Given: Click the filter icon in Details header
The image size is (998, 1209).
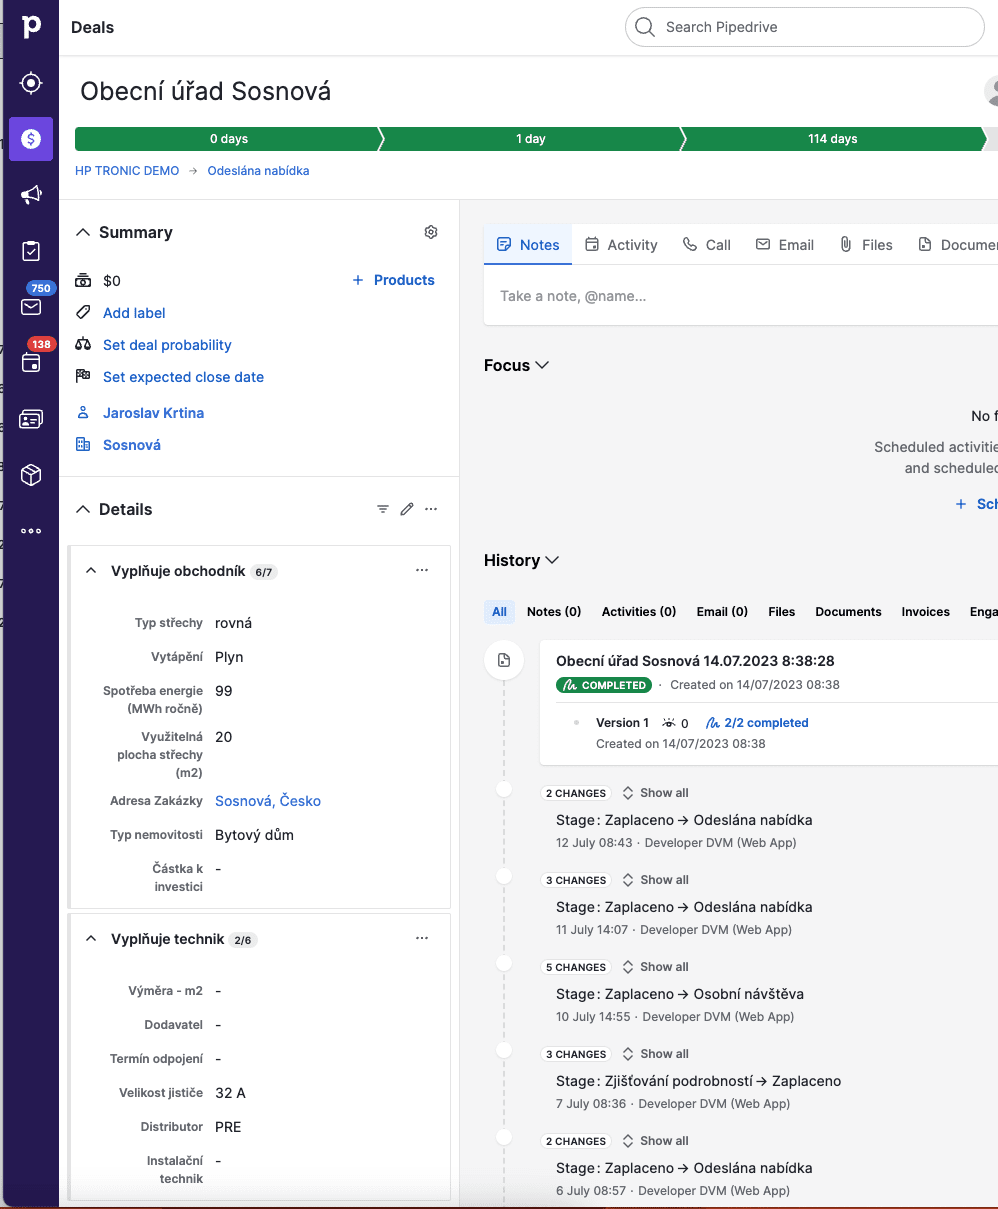Looking at the screenshot, I should tap(383, 509).
